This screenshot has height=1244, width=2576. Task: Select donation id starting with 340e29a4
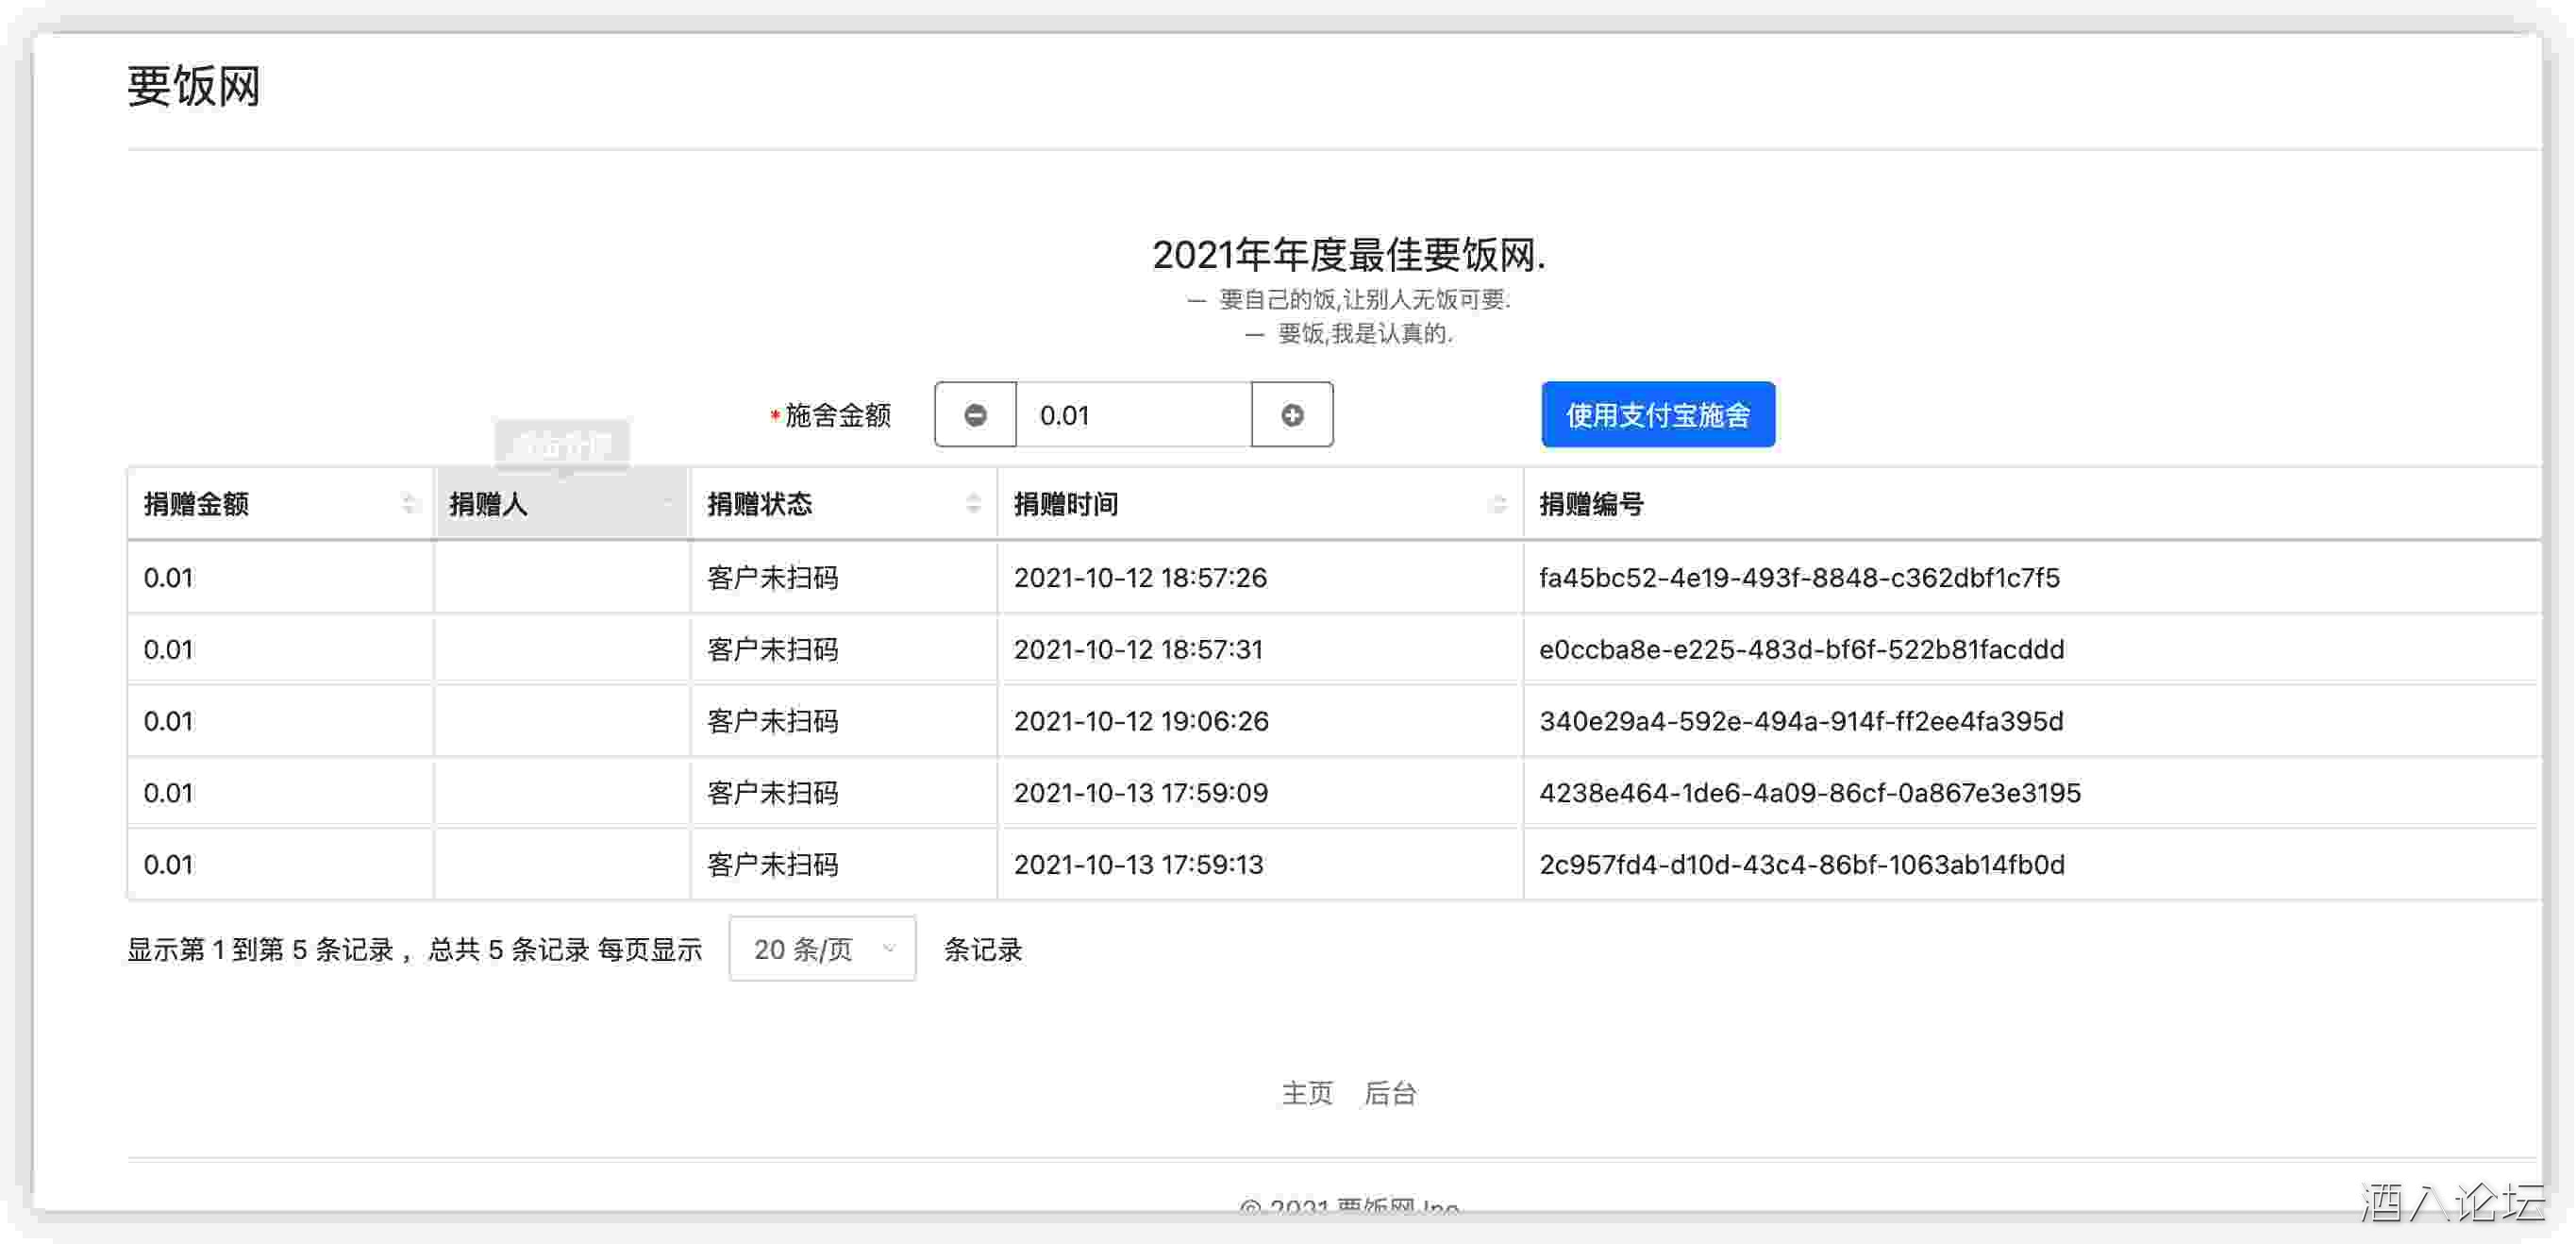click(x=1801, y=721)
